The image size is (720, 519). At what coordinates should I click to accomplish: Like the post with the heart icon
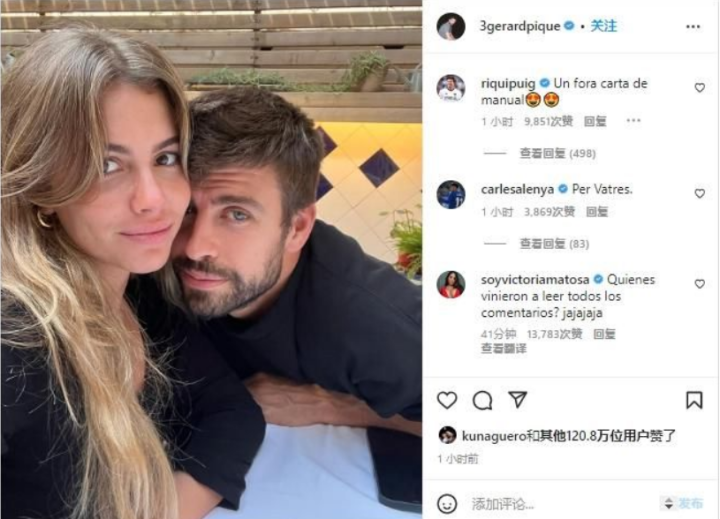click(x=447, y=400)
